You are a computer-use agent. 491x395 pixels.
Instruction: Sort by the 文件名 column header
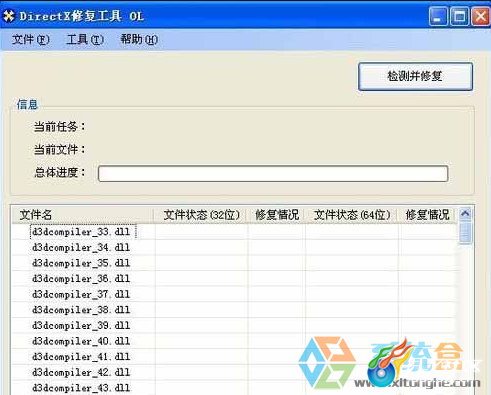pos(83,215)
